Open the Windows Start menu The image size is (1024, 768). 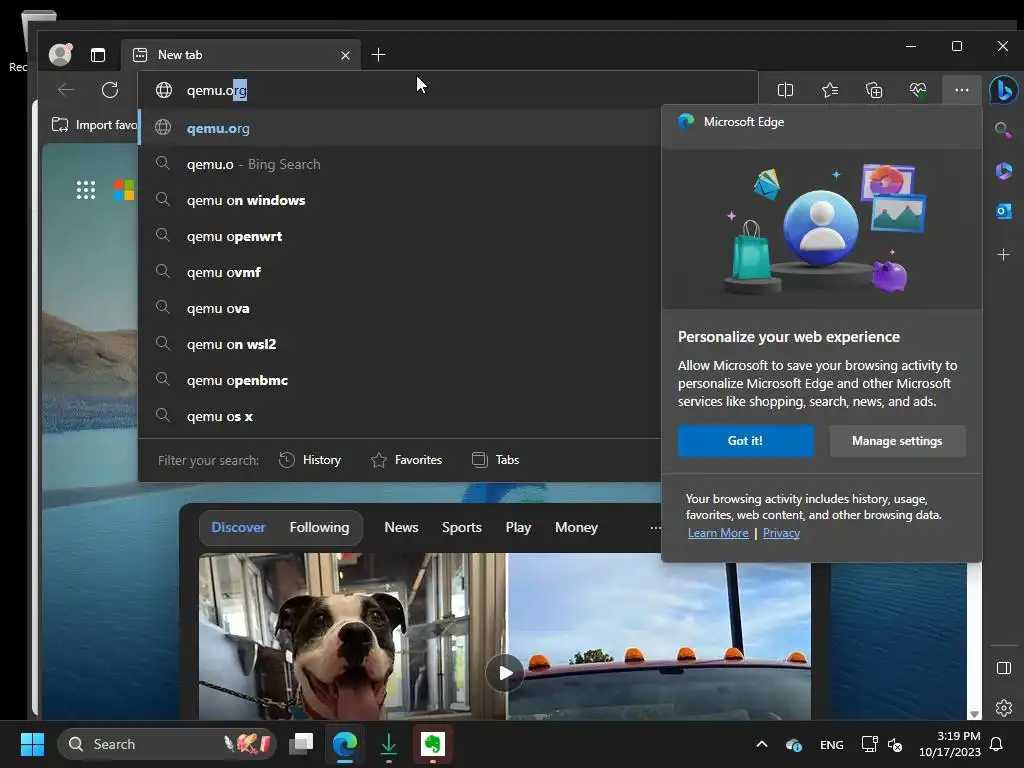point(32,744)
